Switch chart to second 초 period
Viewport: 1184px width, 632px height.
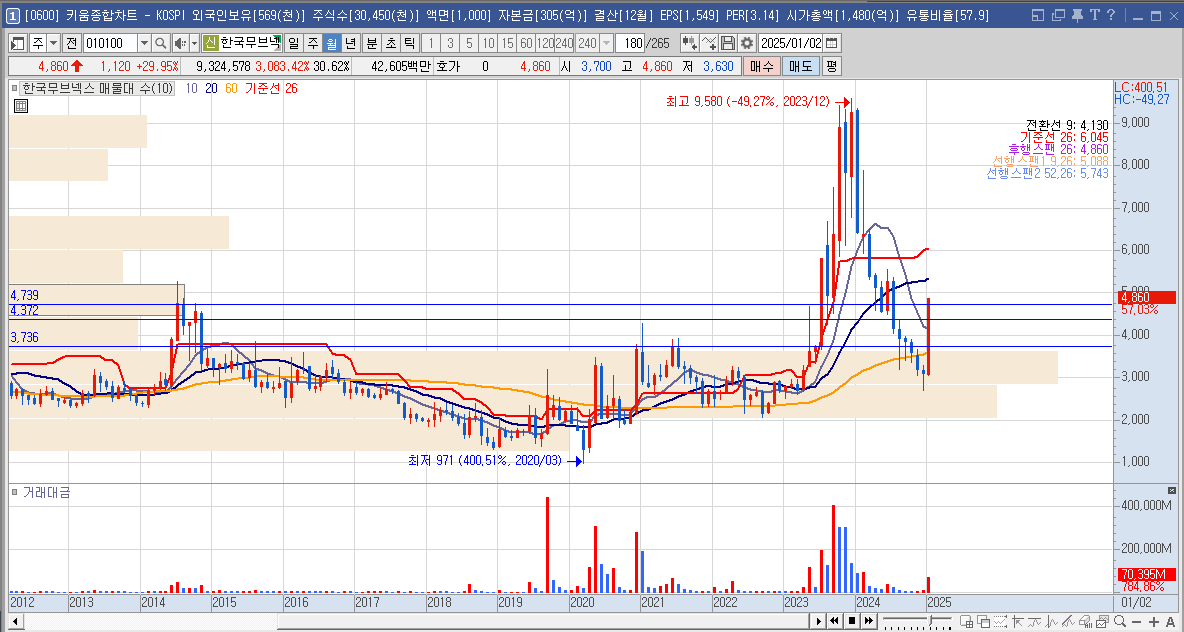(390, 43)
